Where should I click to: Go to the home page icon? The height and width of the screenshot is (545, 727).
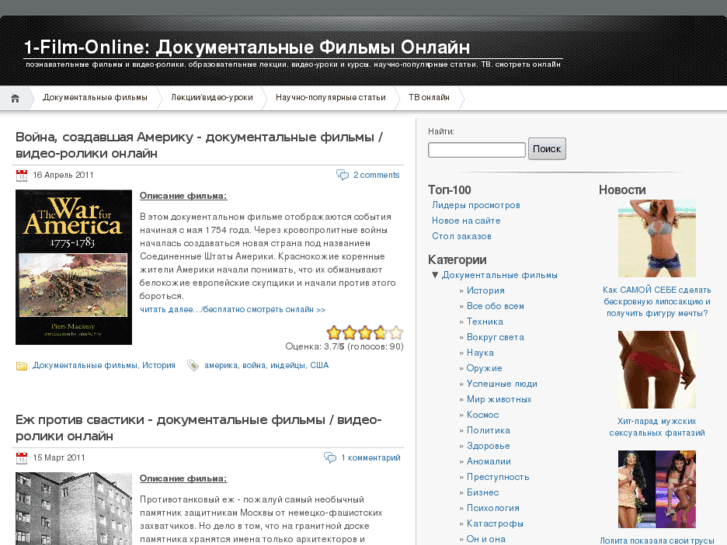(15, 98)
